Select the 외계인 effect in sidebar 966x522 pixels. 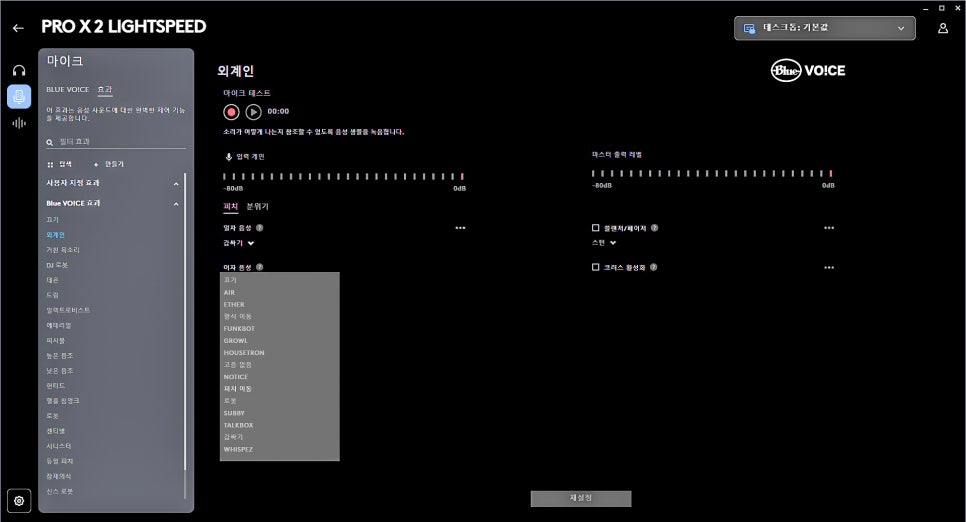(x=55, y=235)
